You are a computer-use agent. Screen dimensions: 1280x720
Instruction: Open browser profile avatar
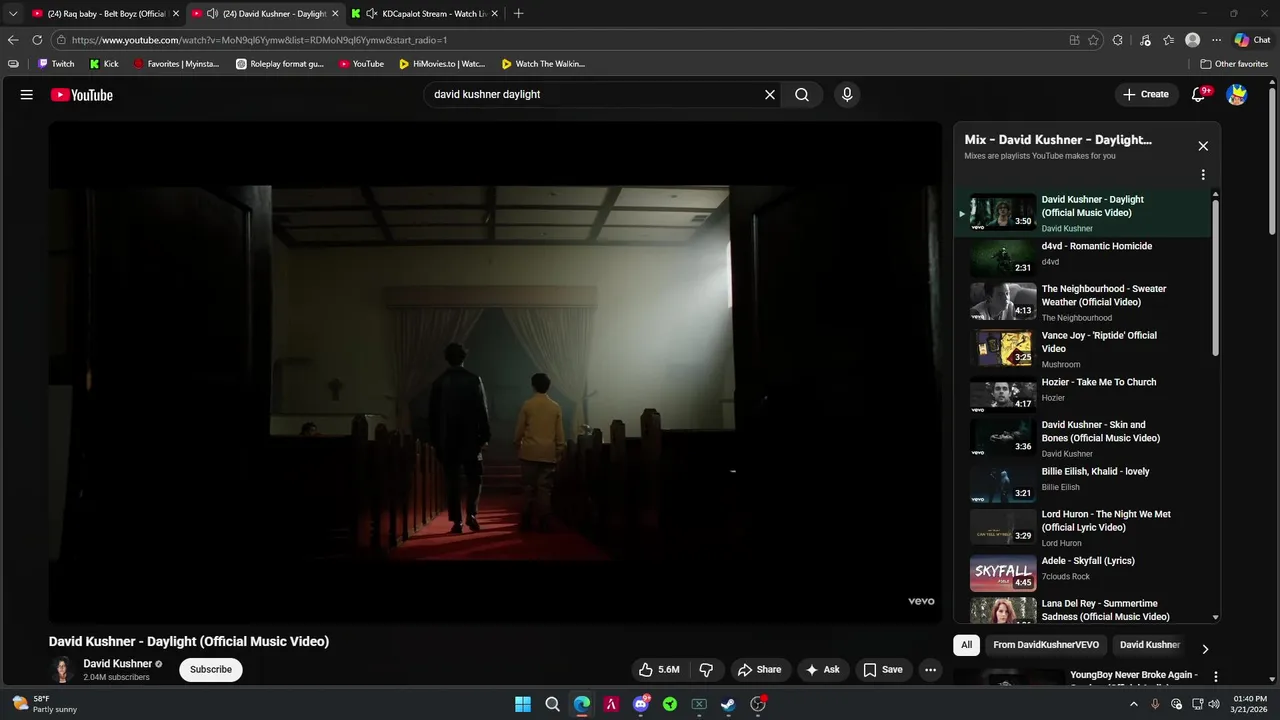[x=1192, y=40]
